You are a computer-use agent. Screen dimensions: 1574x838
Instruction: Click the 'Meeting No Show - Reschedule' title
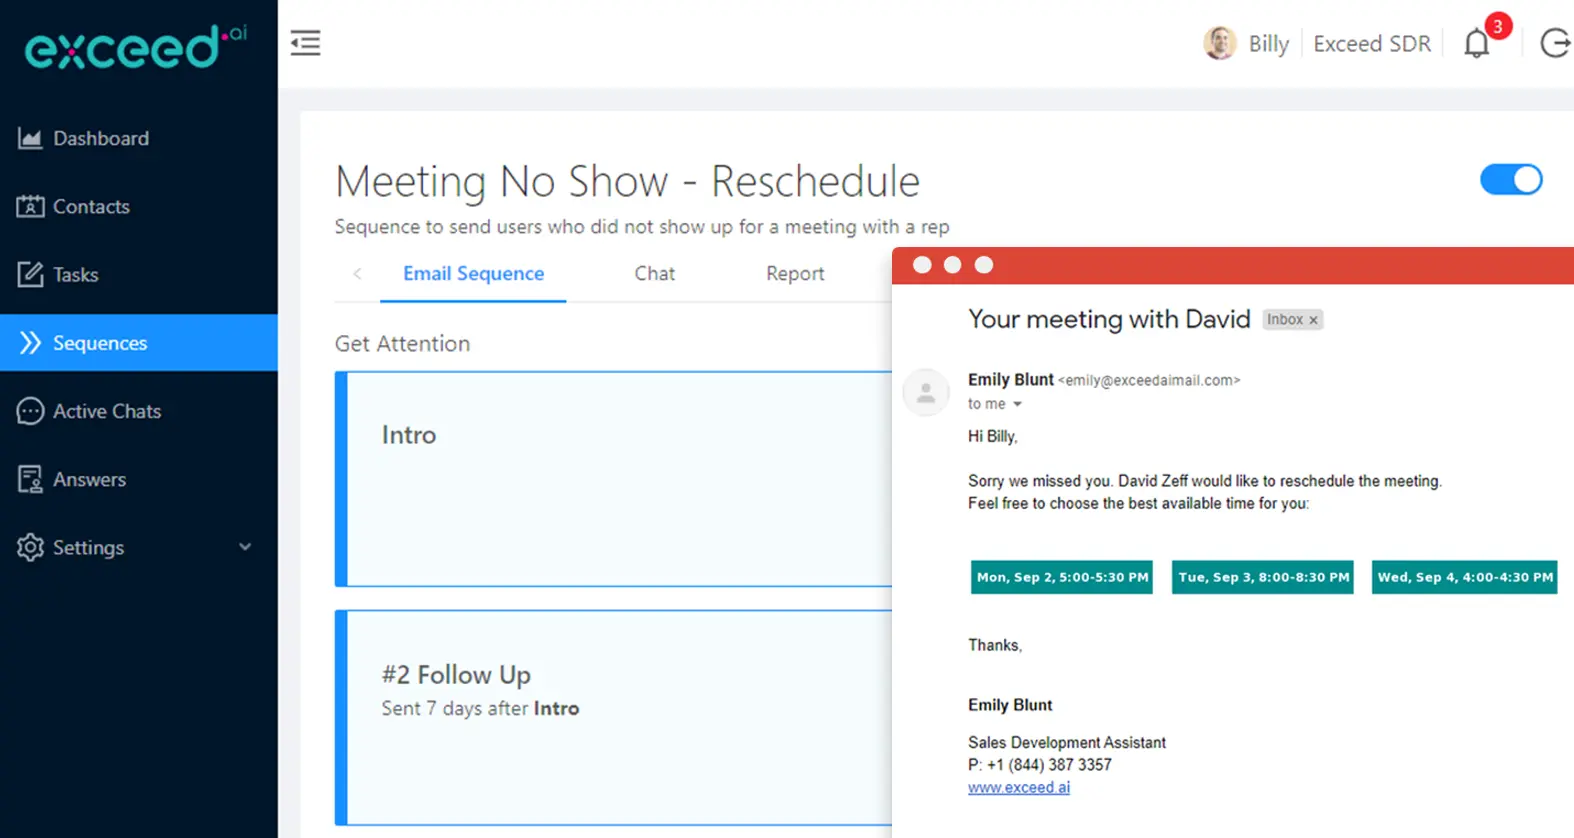click(627, 182)
